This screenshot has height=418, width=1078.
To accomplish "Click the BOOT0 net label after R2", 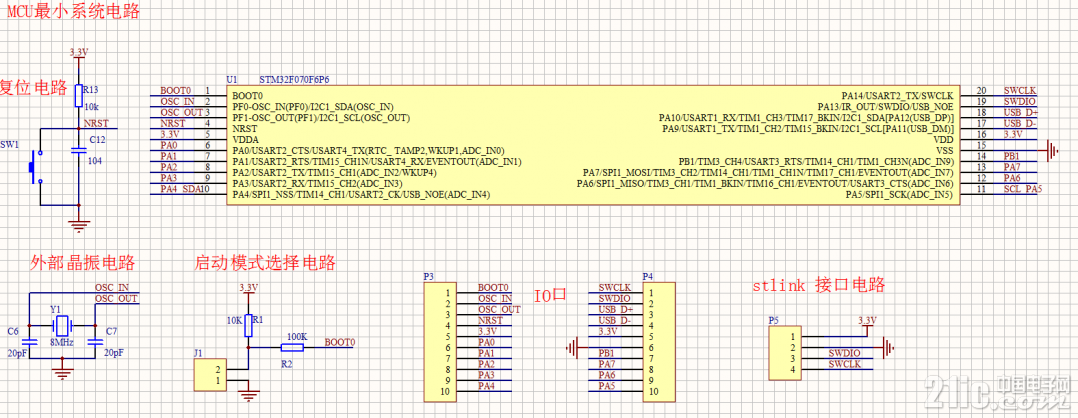I will tap(340, 342).
